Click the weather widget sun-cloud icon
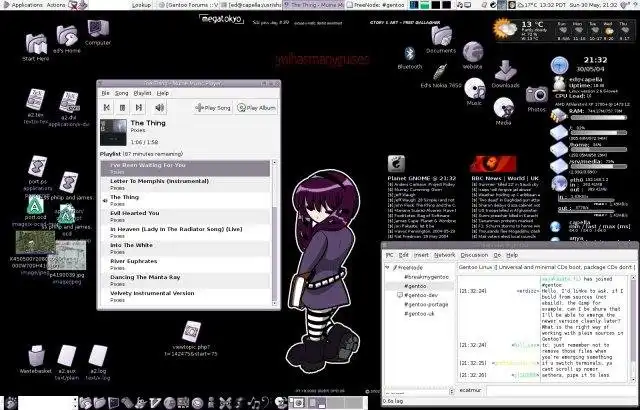Viewport: 640px width, 410px height. coord(505,29)
